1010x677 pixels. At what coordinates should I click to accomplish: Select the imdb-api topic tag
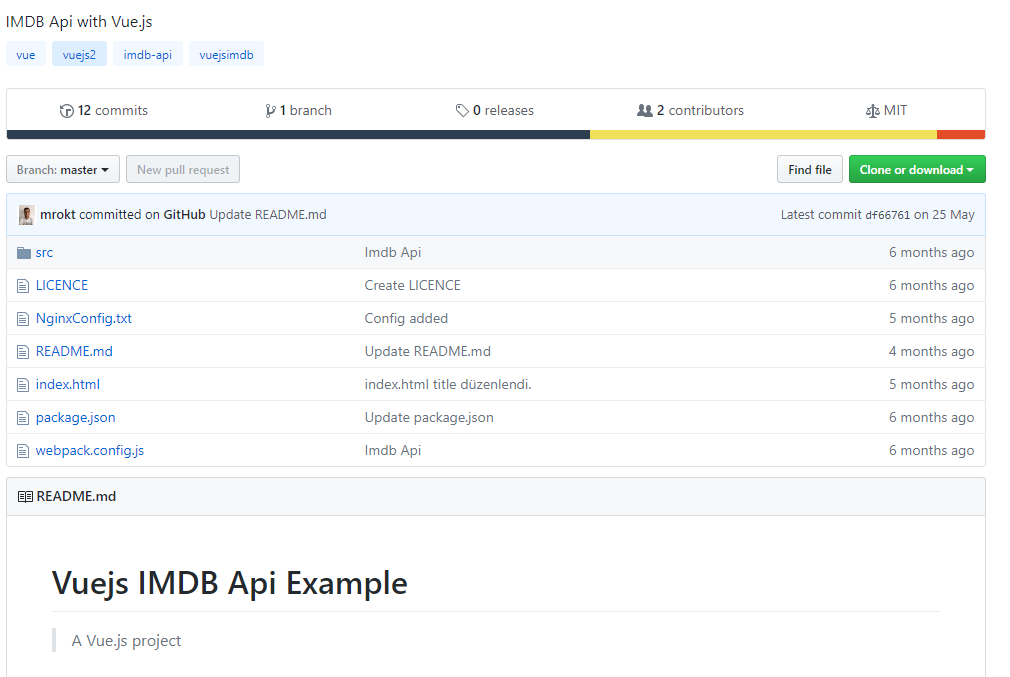pyautogui.click(x=147, y=54)
